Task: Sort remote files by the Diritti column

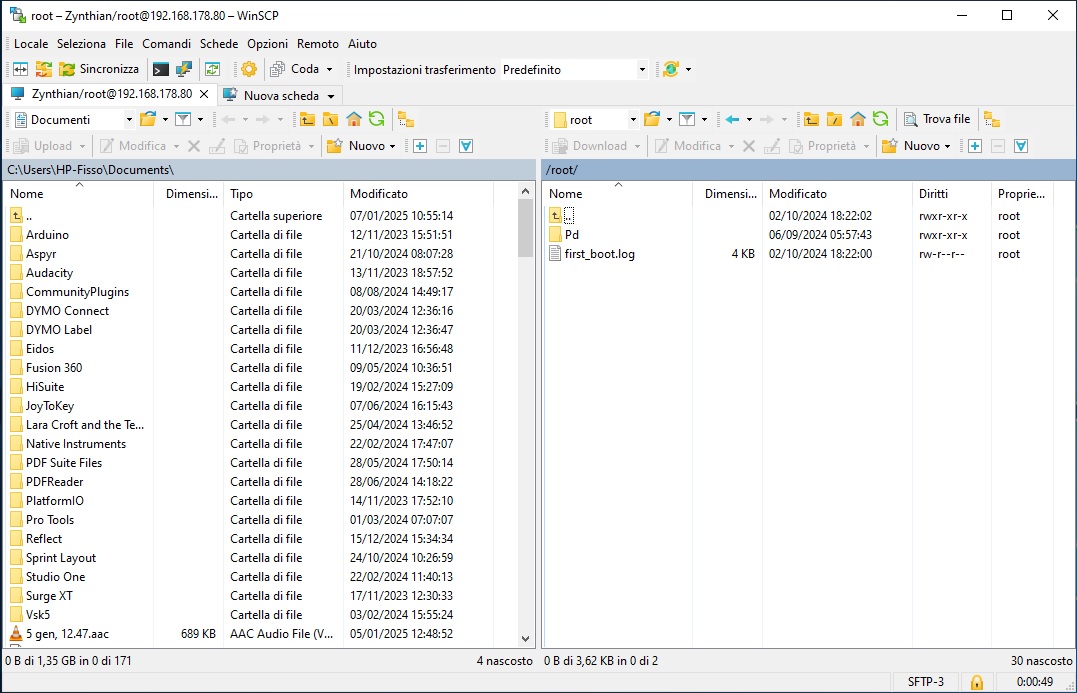Action: 951,194
